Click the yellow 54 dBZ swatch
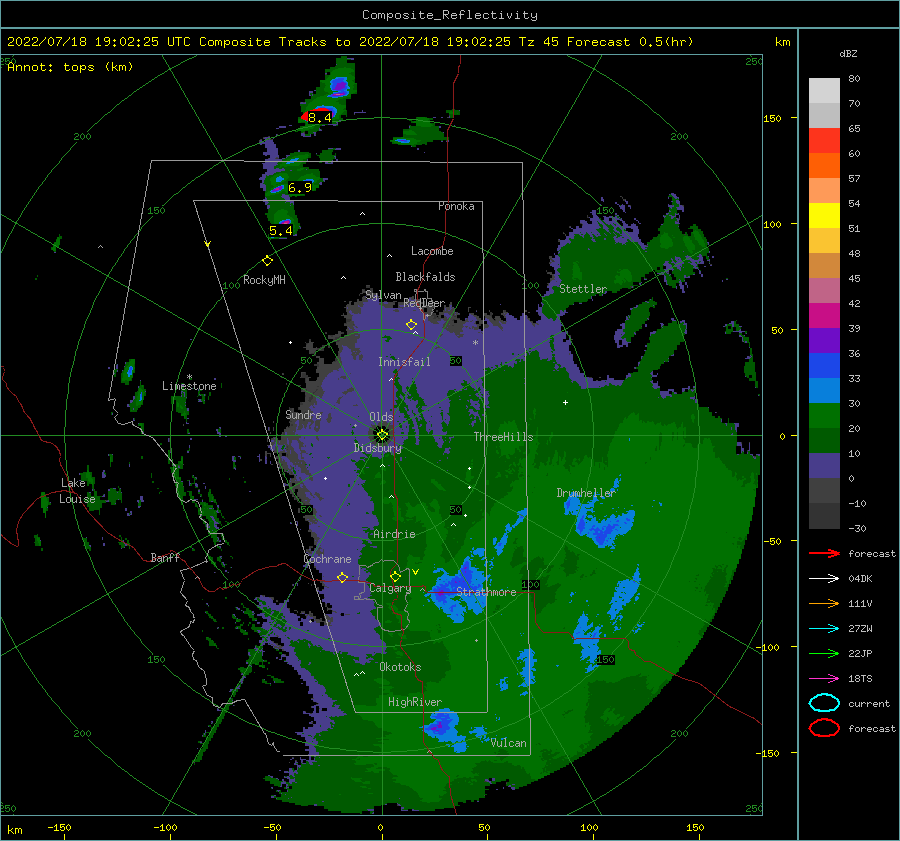 tap(824, 215)
